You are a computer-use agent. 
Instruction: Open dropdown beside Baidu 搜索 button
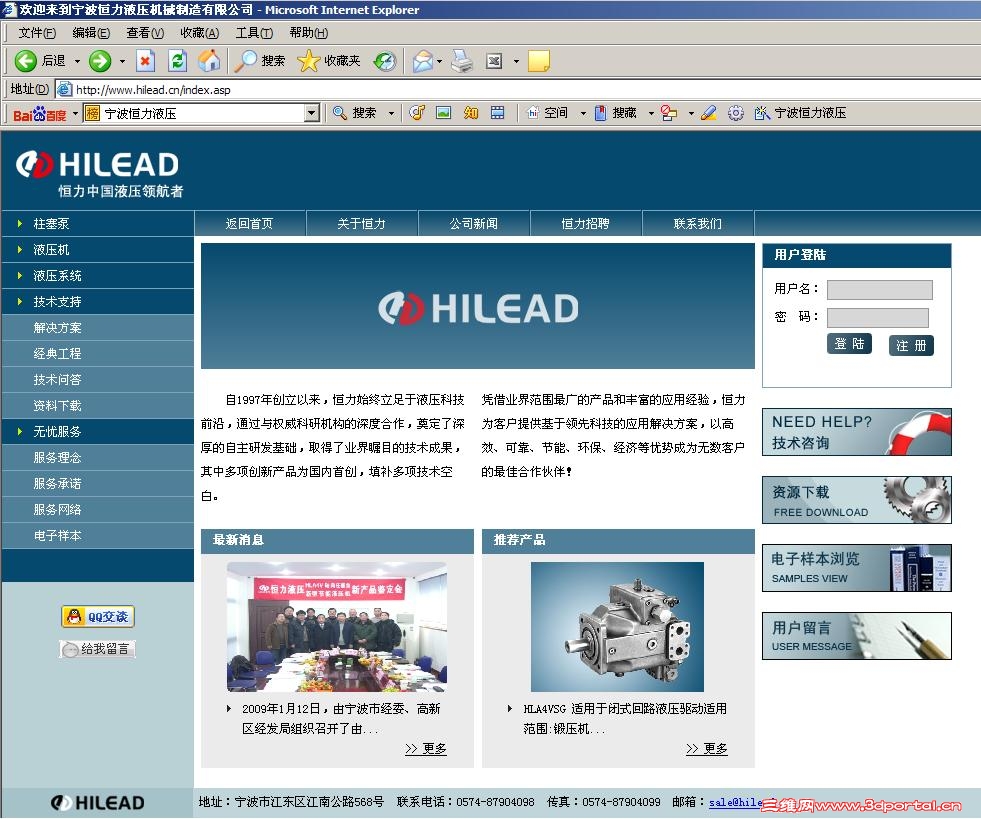click(391, 113)
